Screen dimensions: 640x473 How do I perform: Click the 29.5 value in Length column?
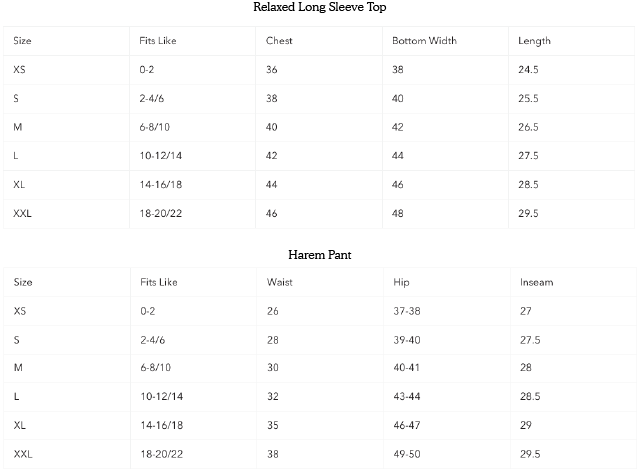coord(529,213)
